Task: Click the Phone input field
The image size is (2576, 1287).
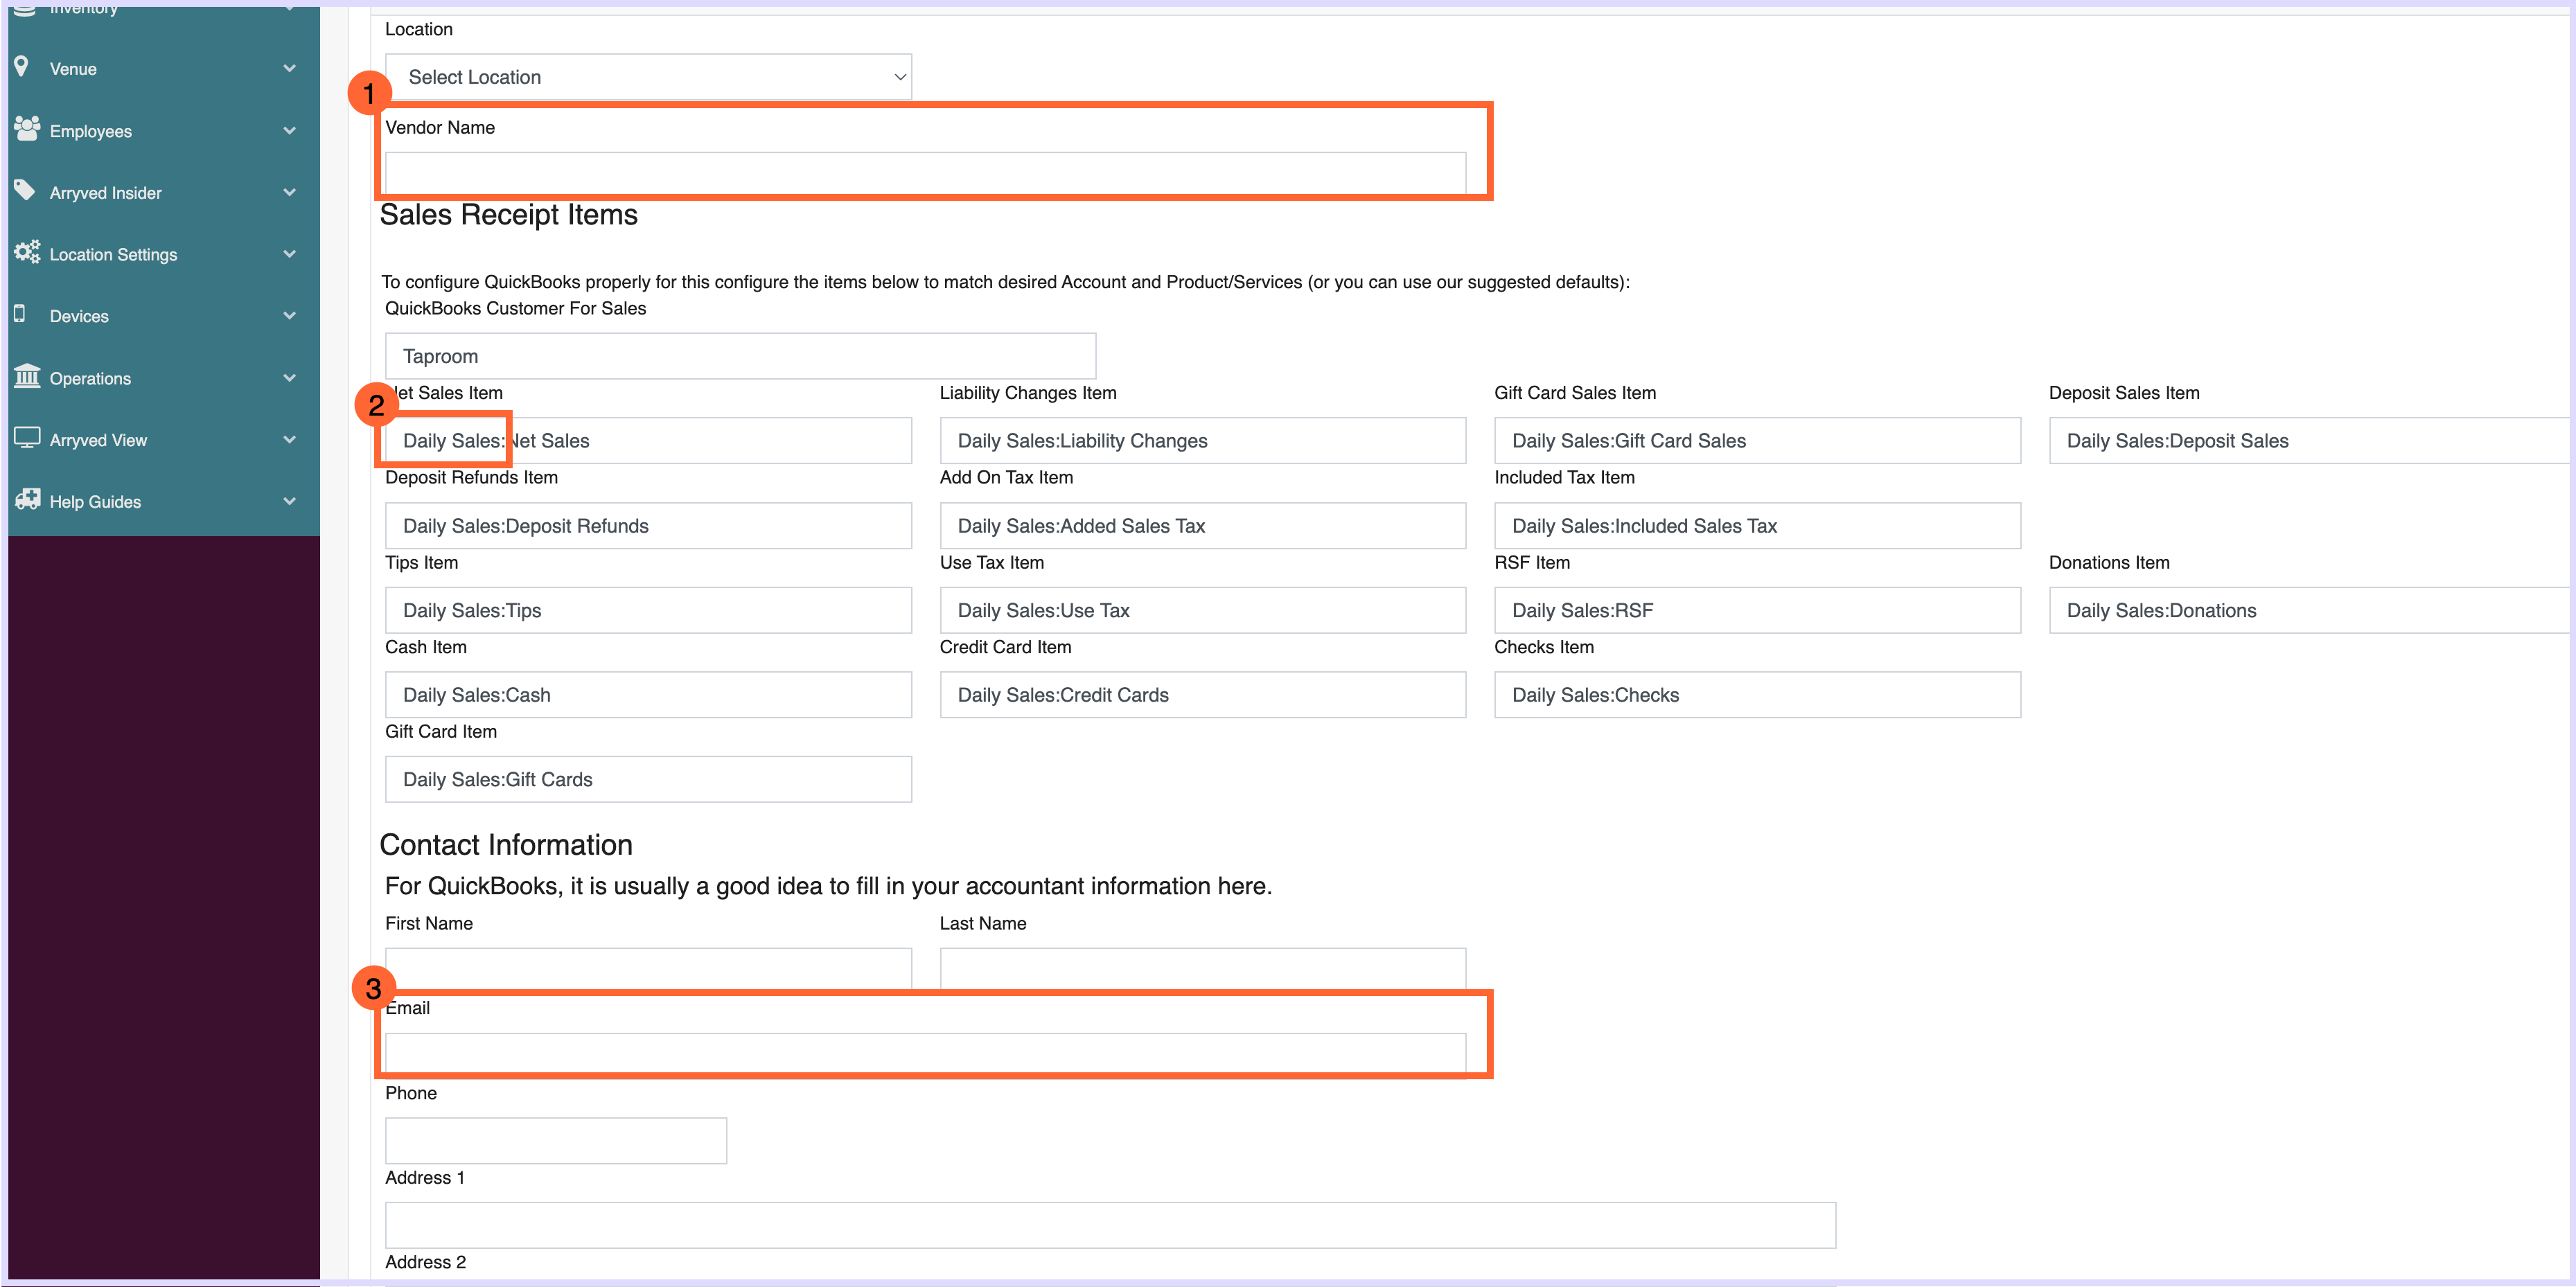Action: pyautogui.click(x=556, y=1141)
